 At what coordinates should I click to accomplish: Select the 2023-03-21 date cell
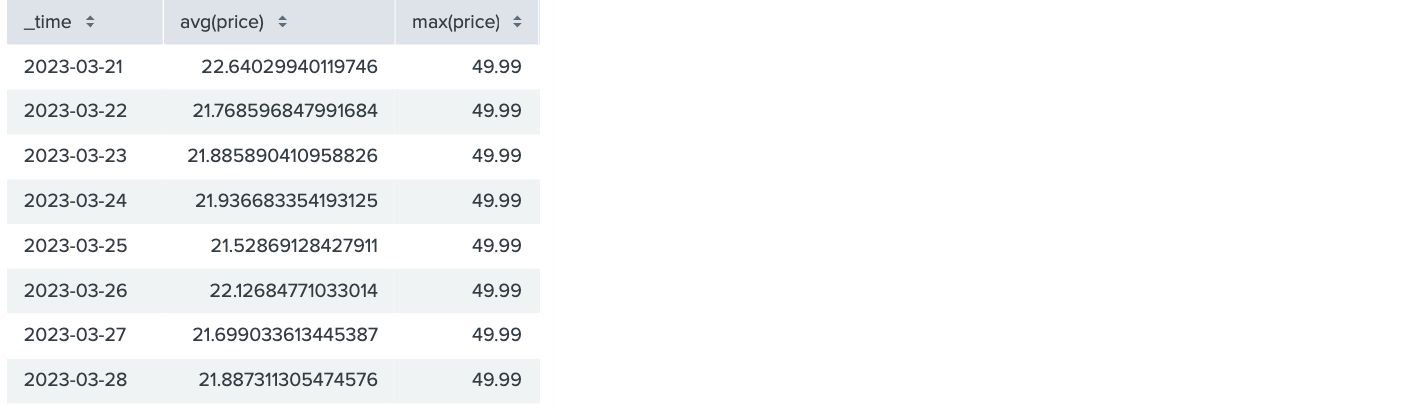(73, 67)
